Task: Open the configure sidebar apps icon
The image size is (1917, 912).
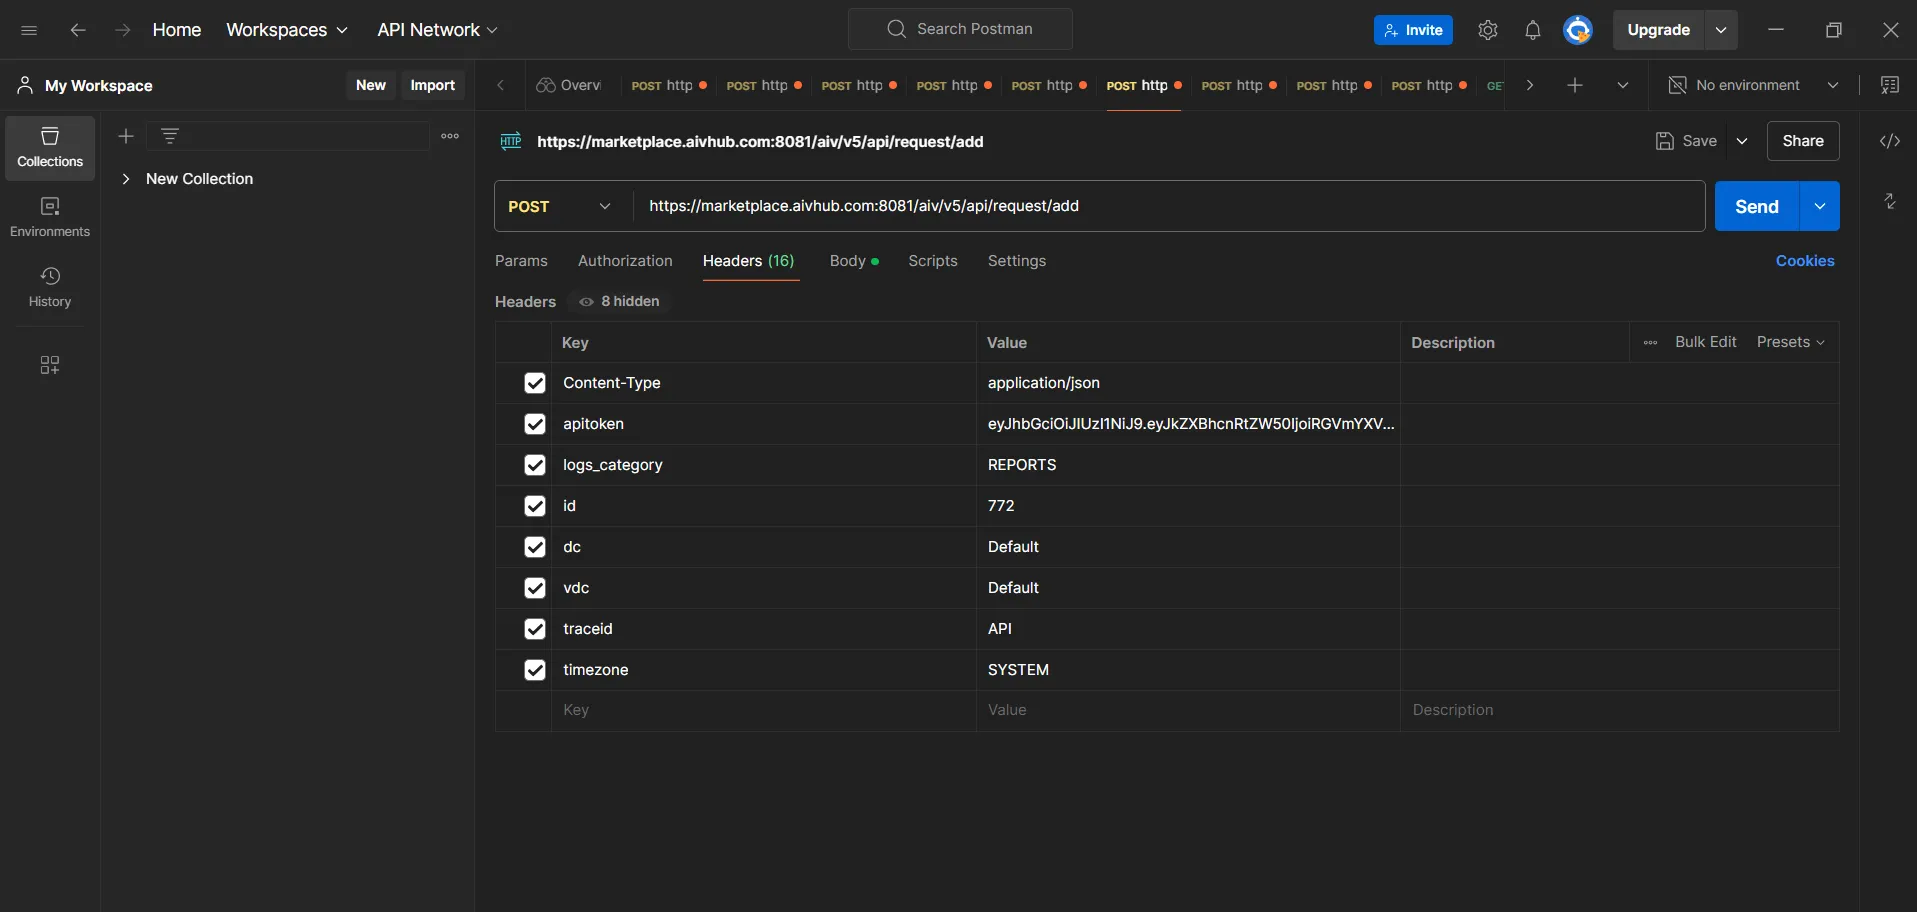Action: click(50, 365)
